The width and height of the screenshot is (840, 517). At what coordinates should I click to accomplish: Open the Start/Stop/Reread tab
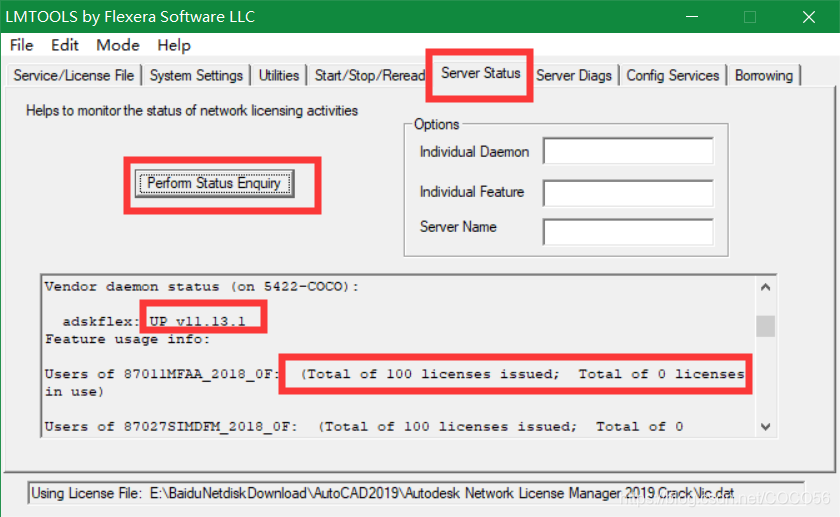pos(369,76)
